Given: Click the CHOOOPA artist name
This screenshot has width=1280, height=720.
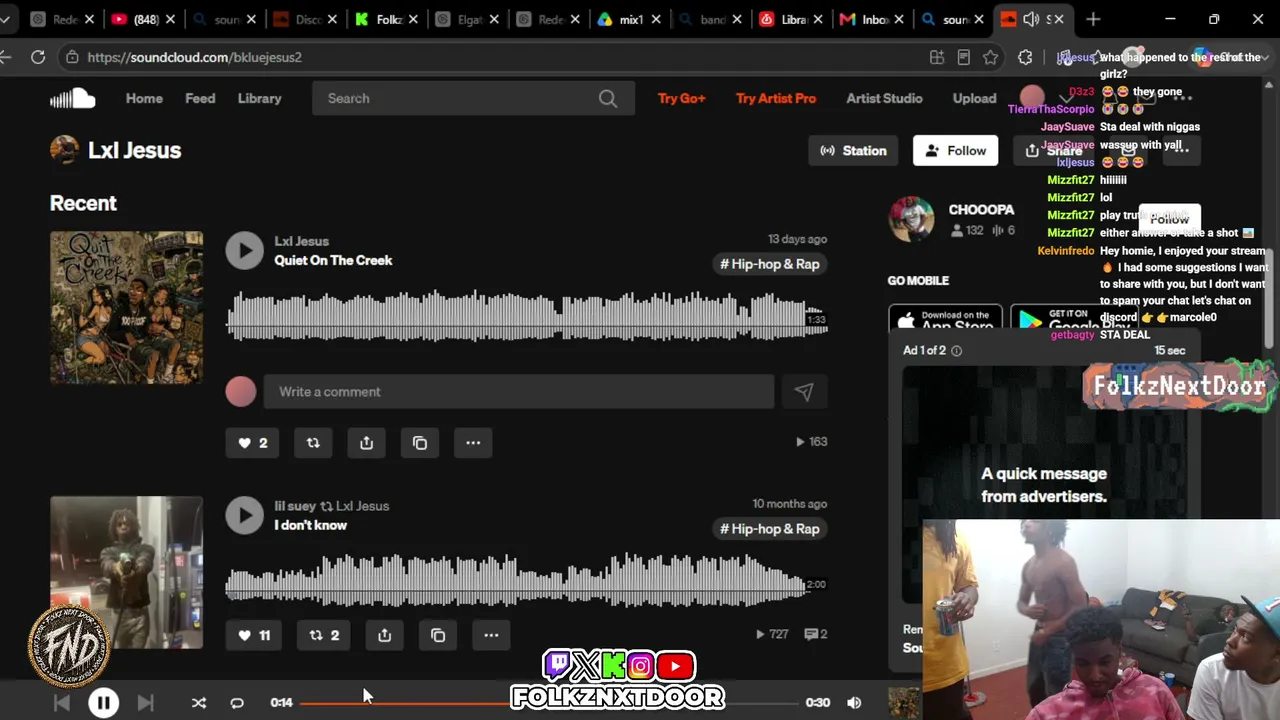Looking at the screenshot, I should tap(981, 210).
